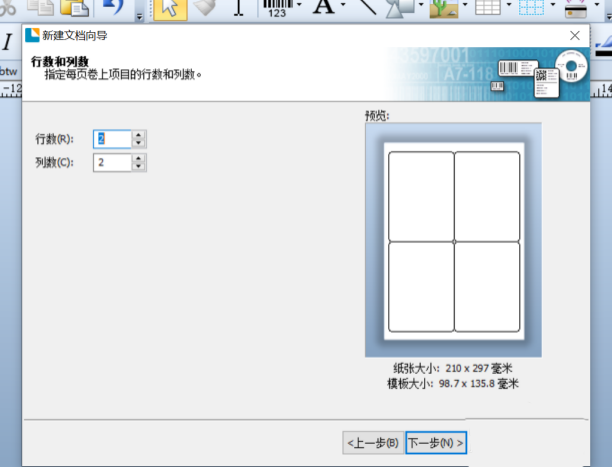Click the 预览 preview label

(x=377, y=116)
